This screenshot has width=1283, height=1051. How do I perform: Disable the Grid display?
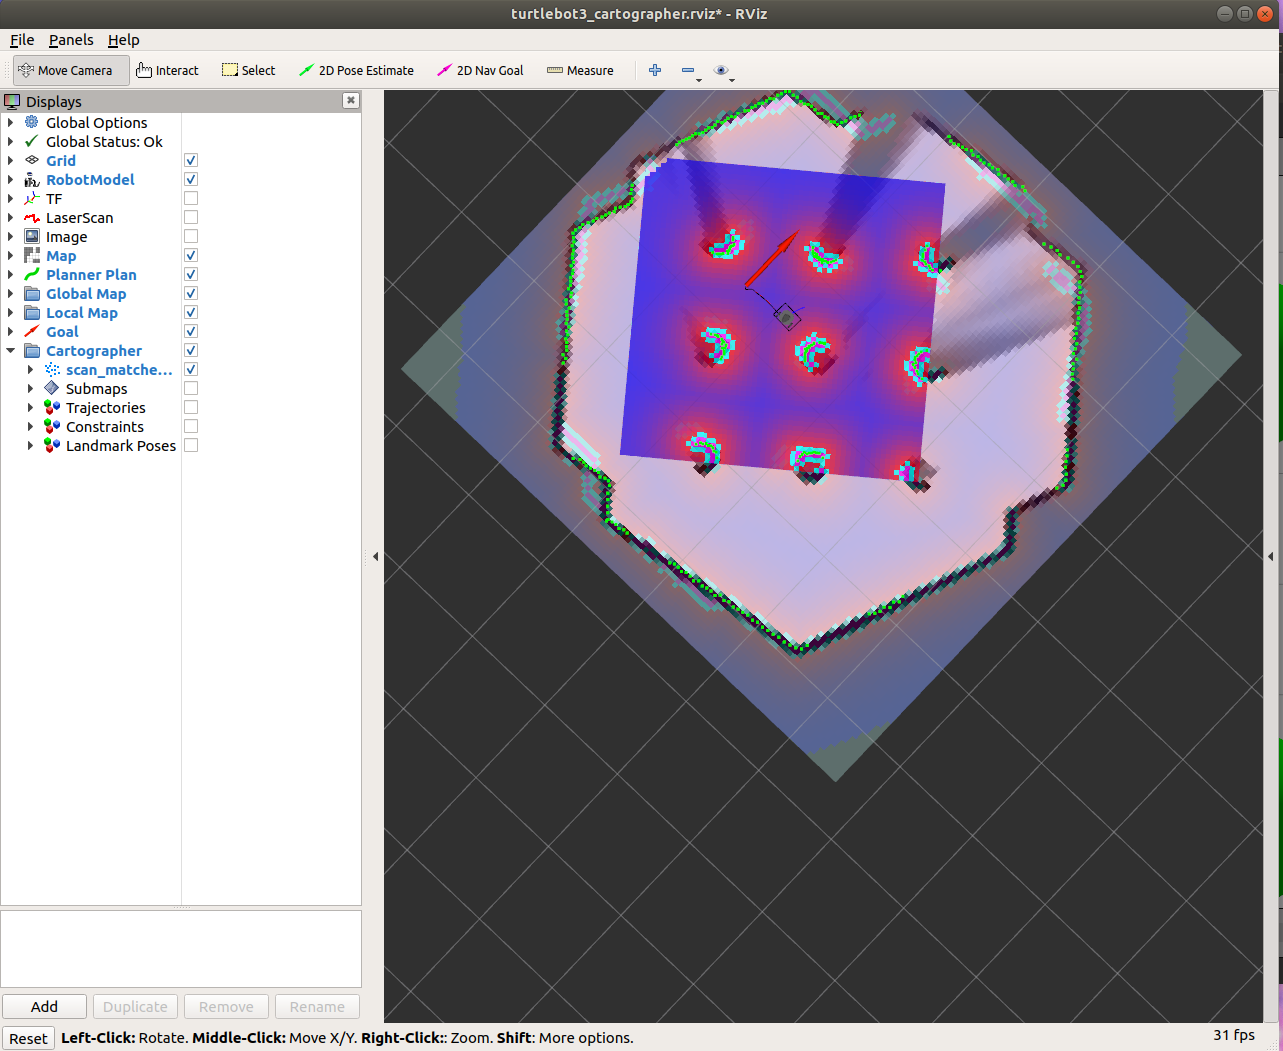tap(190, 160)
